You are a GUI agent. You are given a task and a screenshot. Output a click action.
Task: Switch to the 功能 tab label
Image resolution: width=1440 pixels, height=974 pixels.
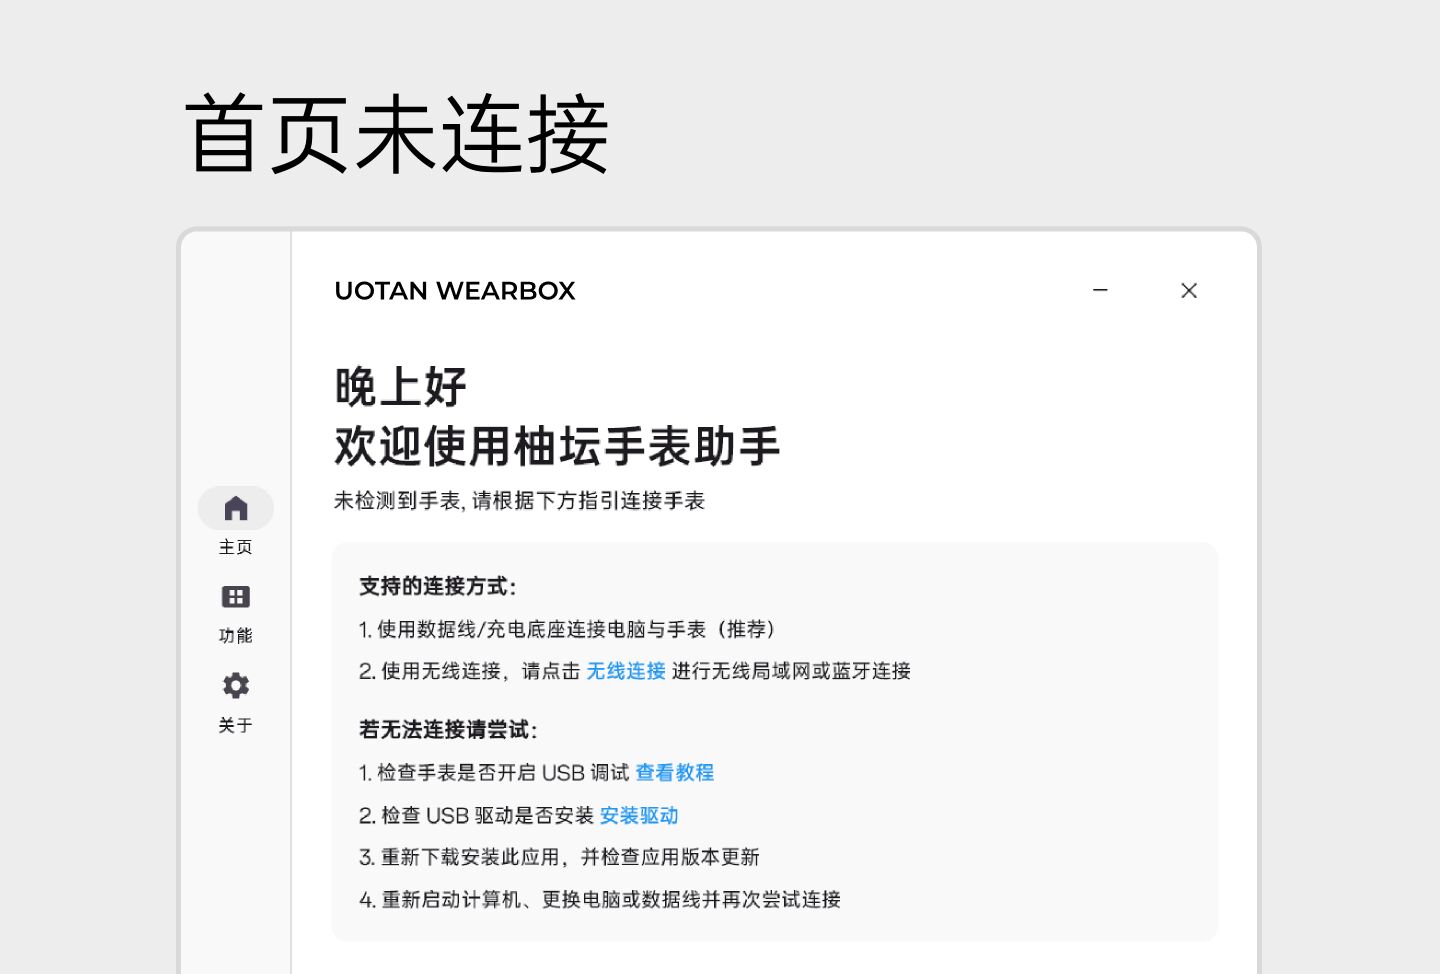pos(236,636)
